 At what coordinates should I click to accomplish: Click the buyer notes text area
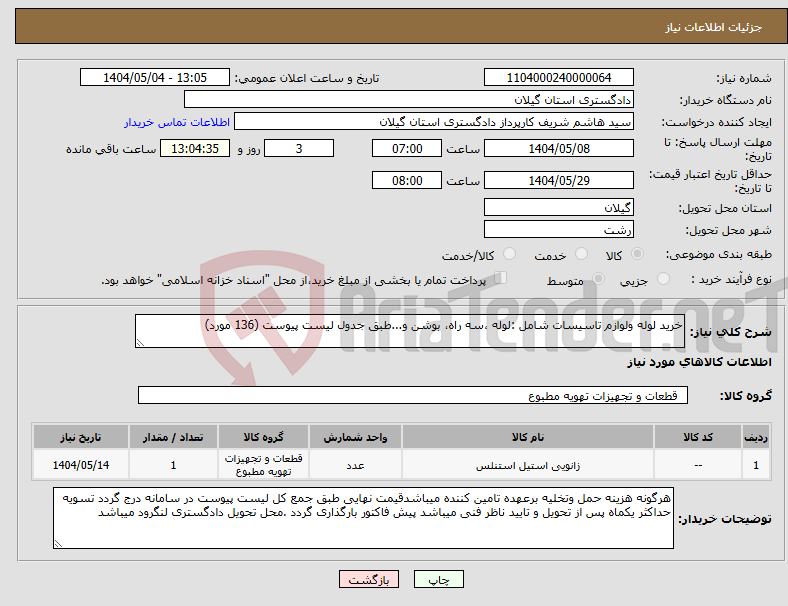(363, 518)
